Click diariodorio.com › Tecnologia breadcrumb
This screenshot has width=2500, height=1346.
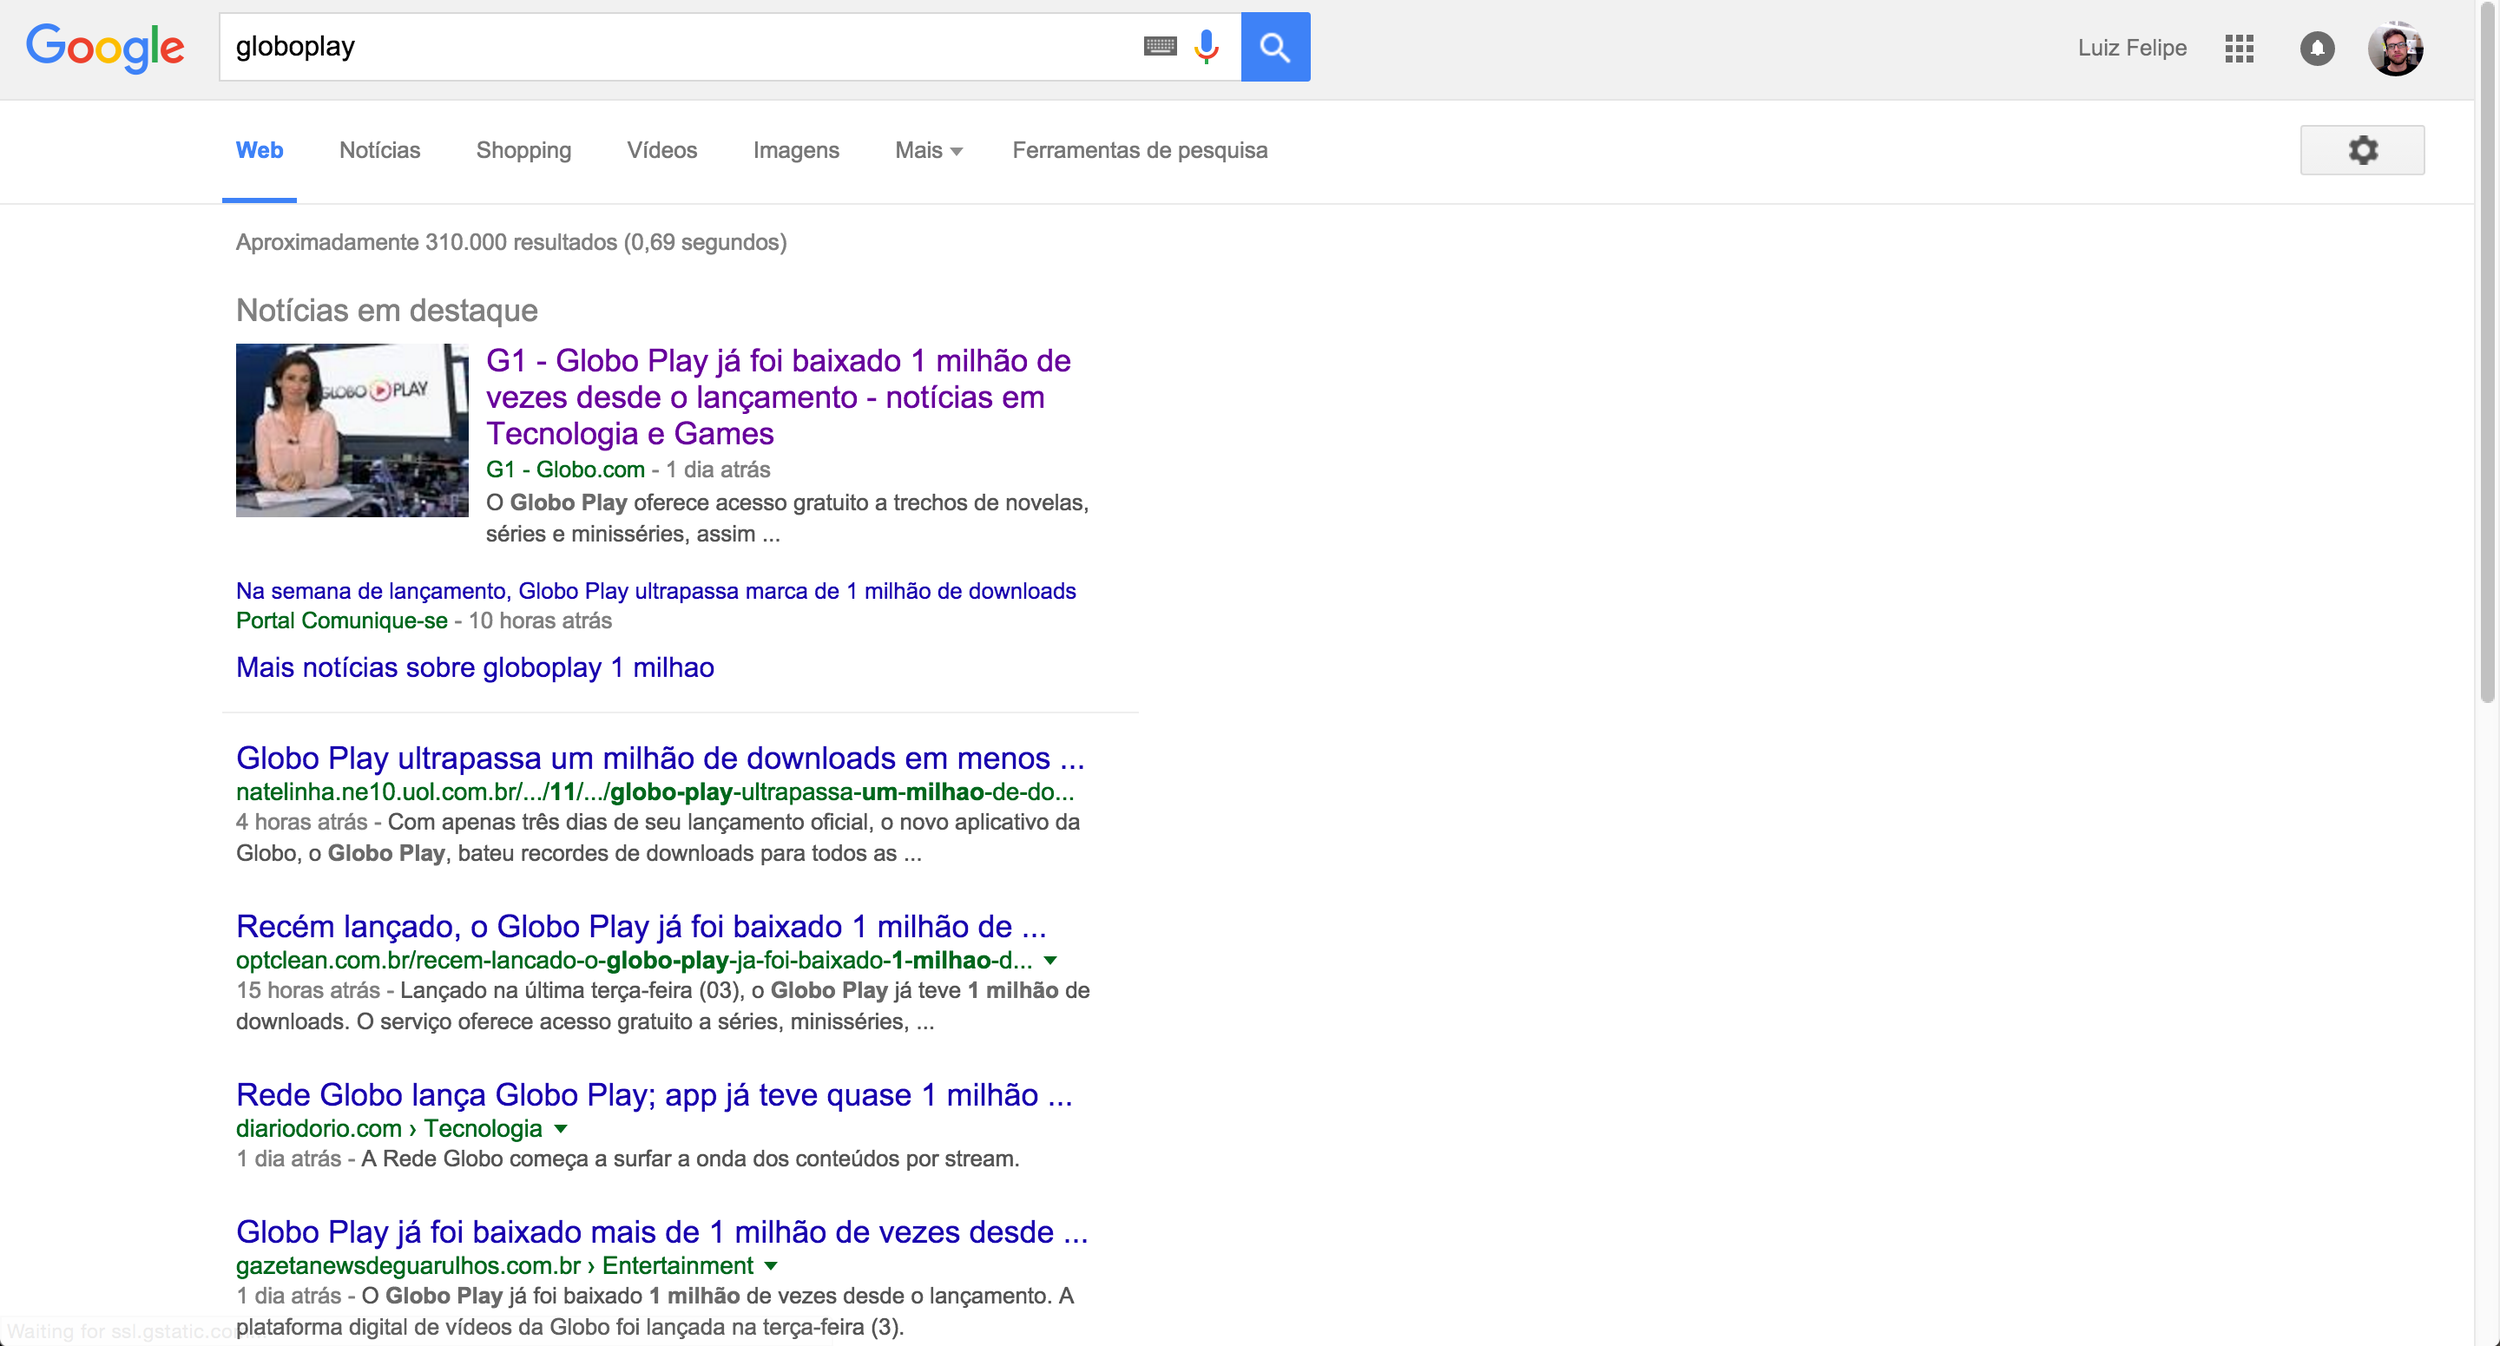[389, 1129]
